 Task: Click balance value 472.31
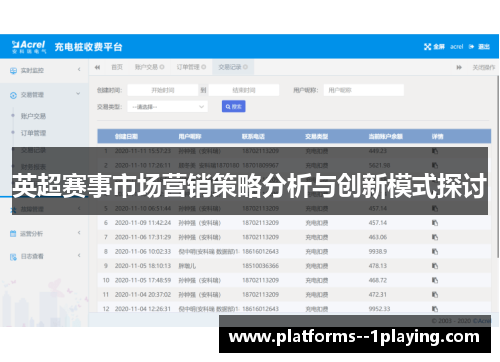pos(378,295)
